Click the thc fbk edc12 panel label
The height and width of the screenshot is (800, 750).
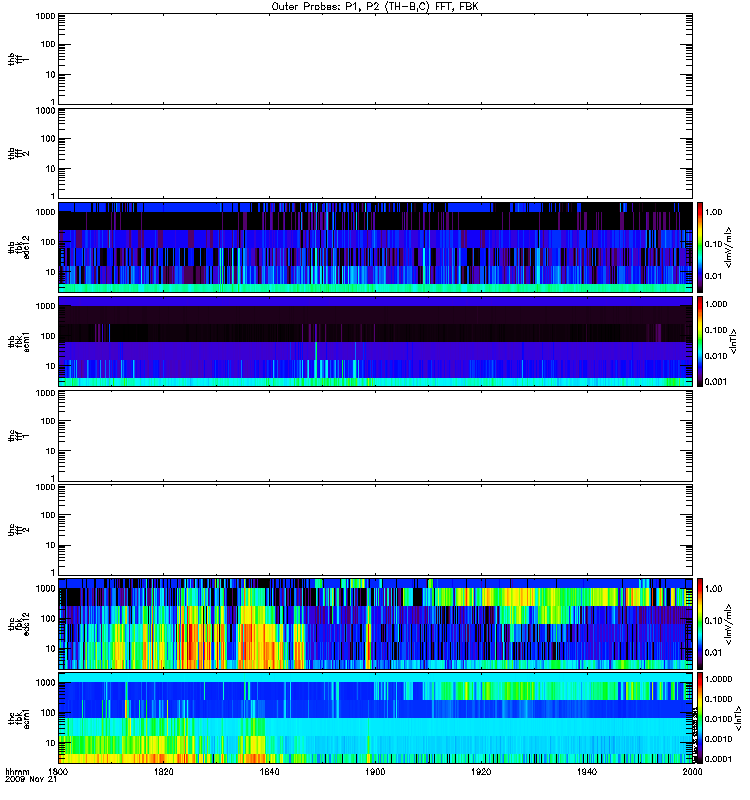tap(18, 624)
